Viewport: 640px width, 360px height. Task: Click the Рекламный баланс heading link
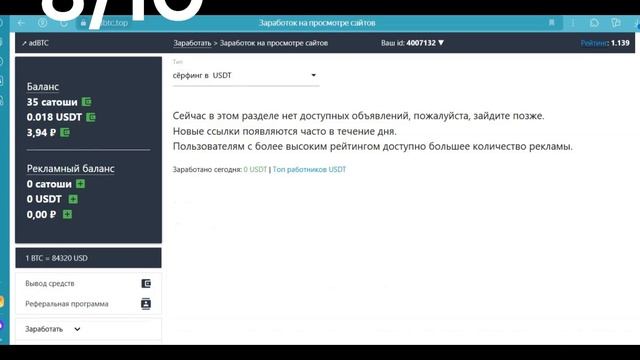click(x=71, y=169)
